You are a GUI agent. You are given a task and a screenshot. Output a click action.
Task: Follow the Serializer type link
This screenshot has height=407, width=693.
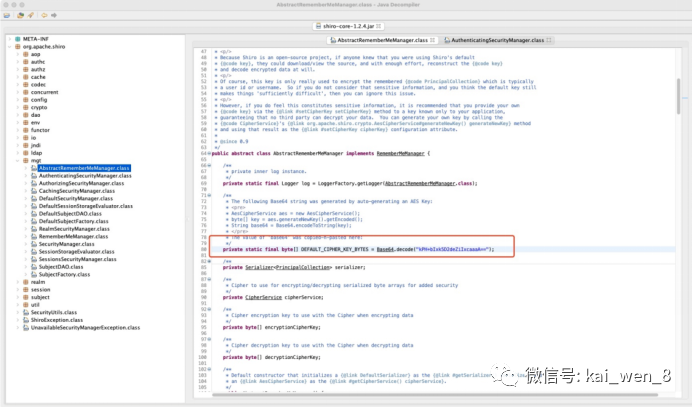pos(259,267)
